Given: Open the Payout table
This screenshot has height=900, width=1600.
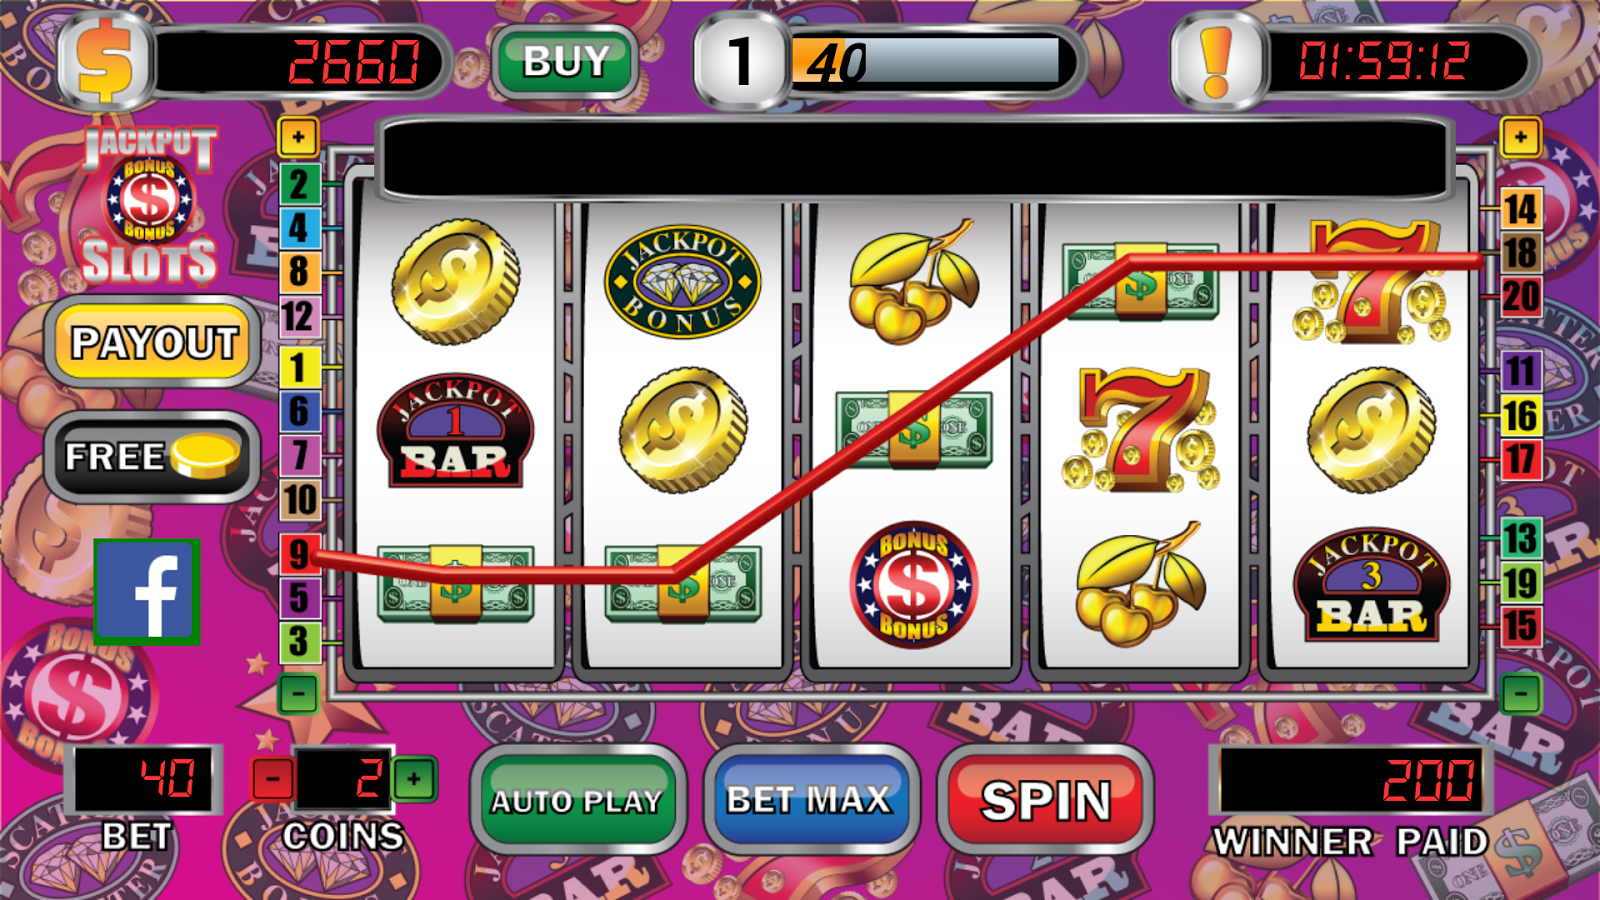Looking at the screenshot, I should 154,343.
